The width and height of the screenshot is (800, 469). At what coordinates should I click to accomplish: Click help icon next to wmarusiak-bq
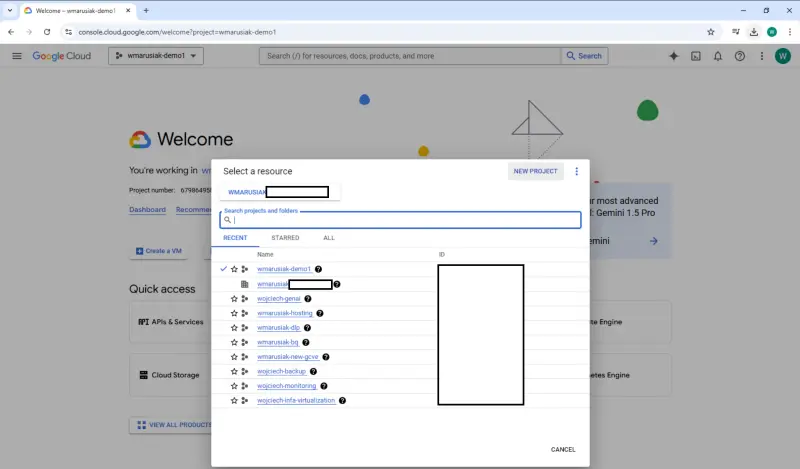[x=306, y=342]
